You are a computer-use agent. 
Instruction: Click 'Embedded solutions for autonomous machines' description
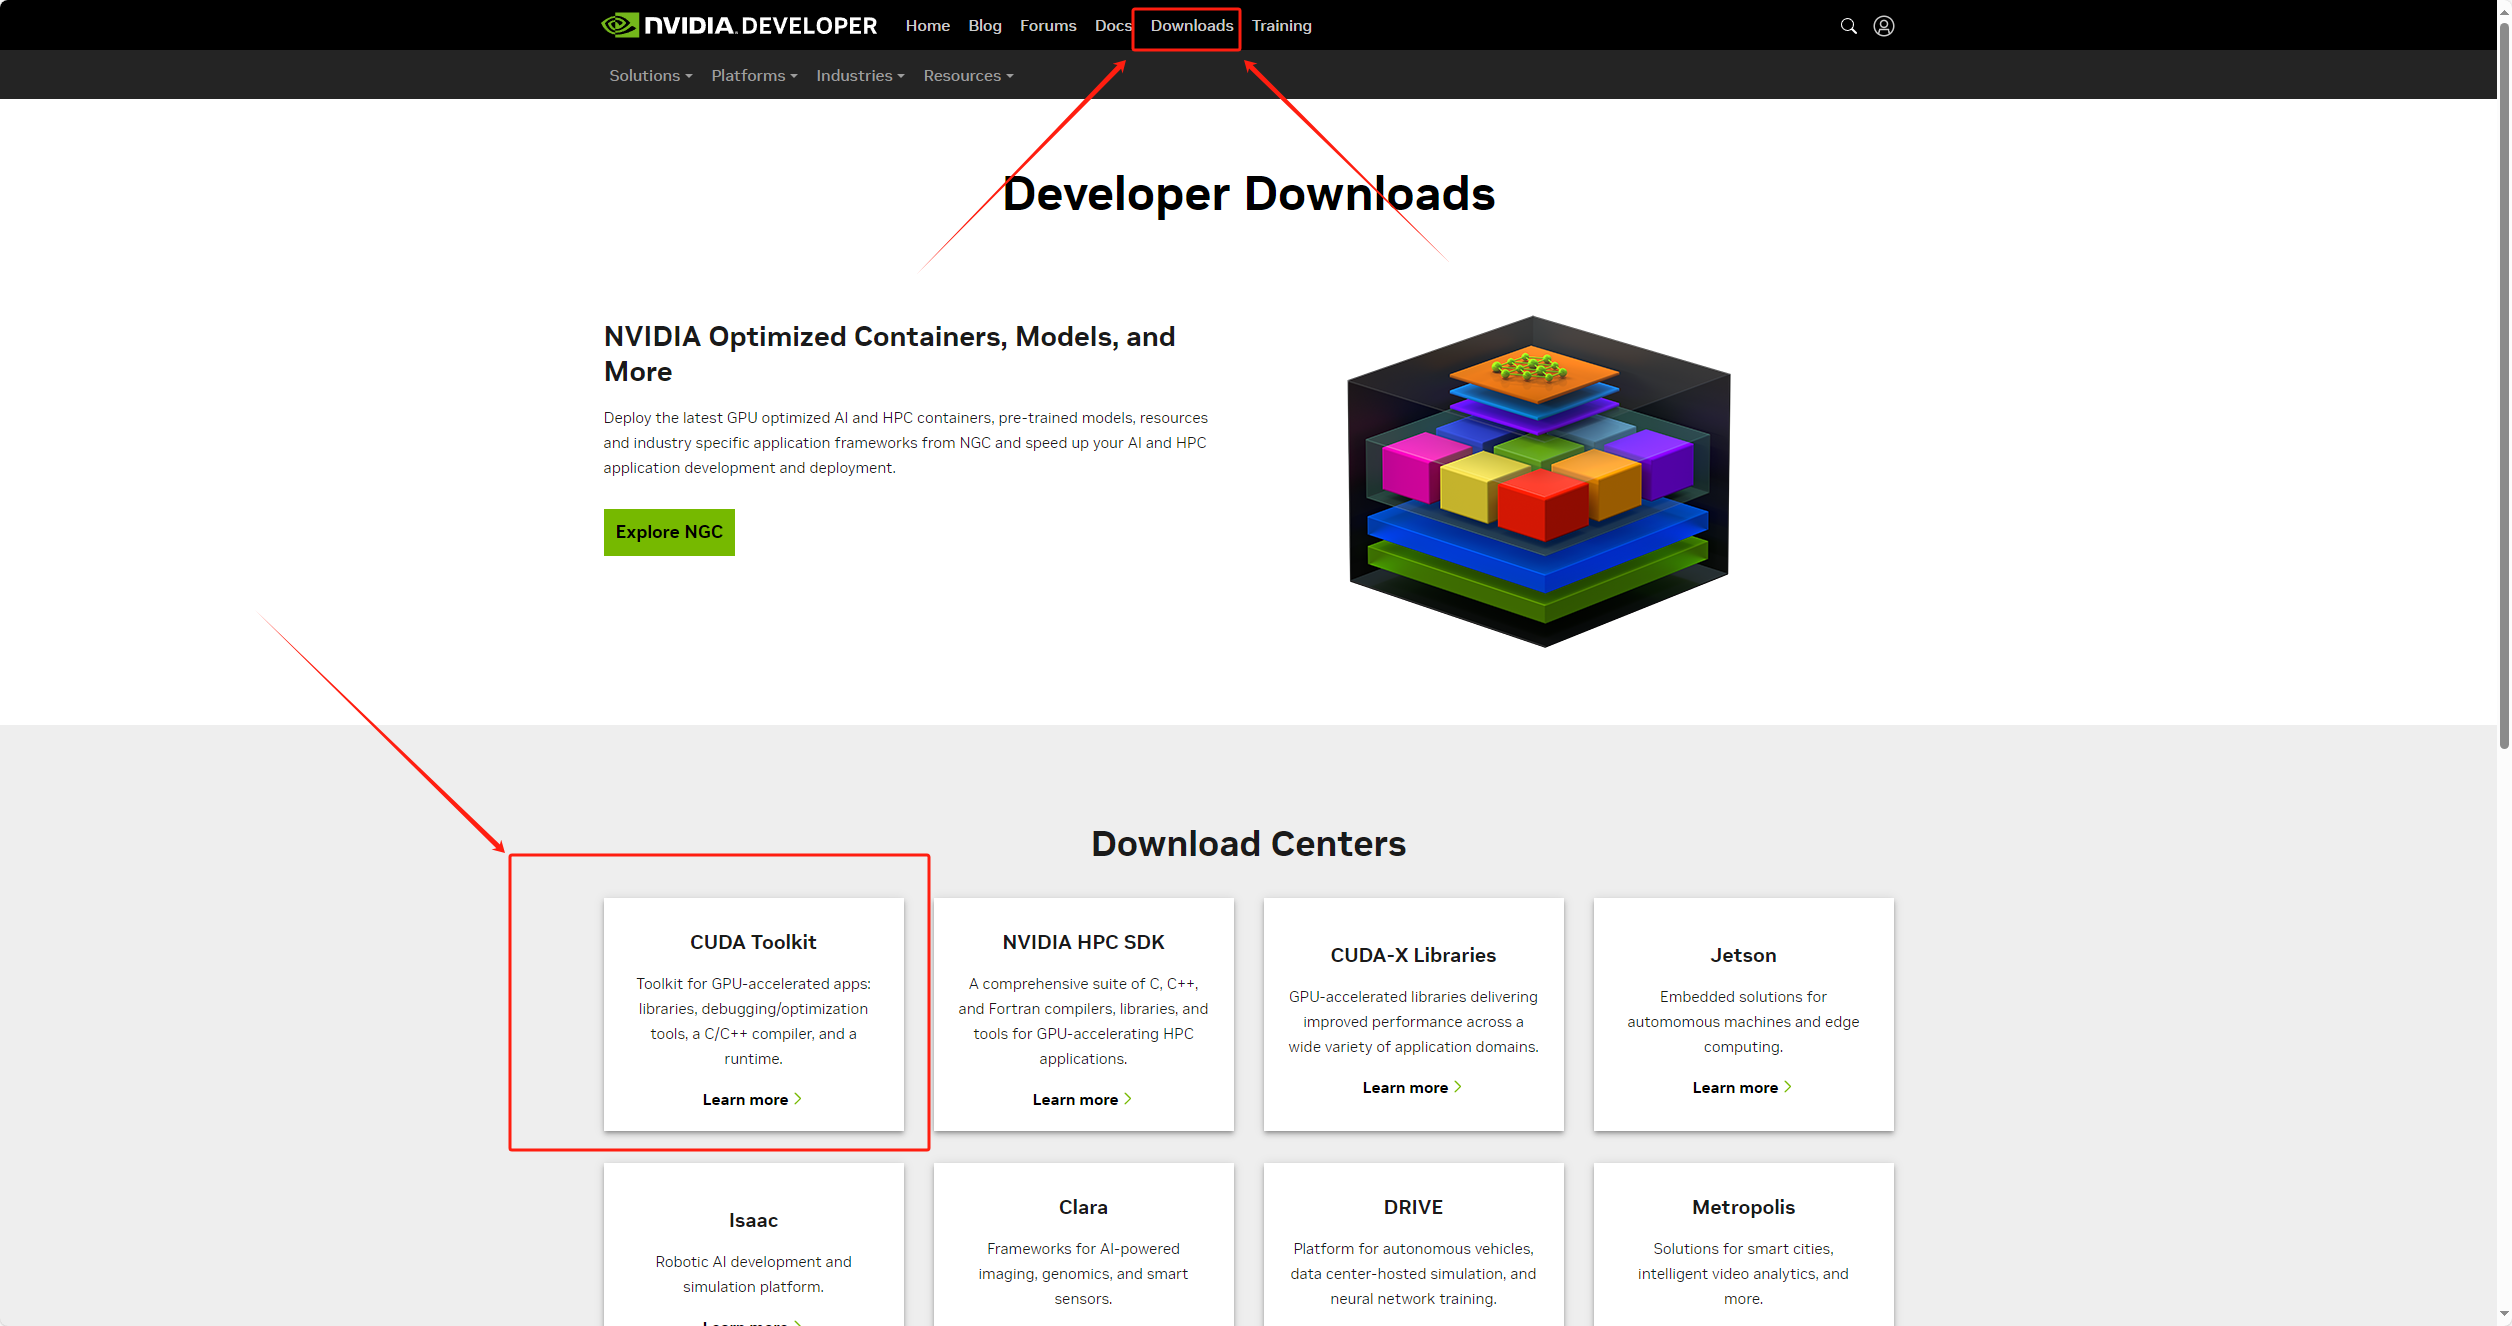coord(1743,1022)
